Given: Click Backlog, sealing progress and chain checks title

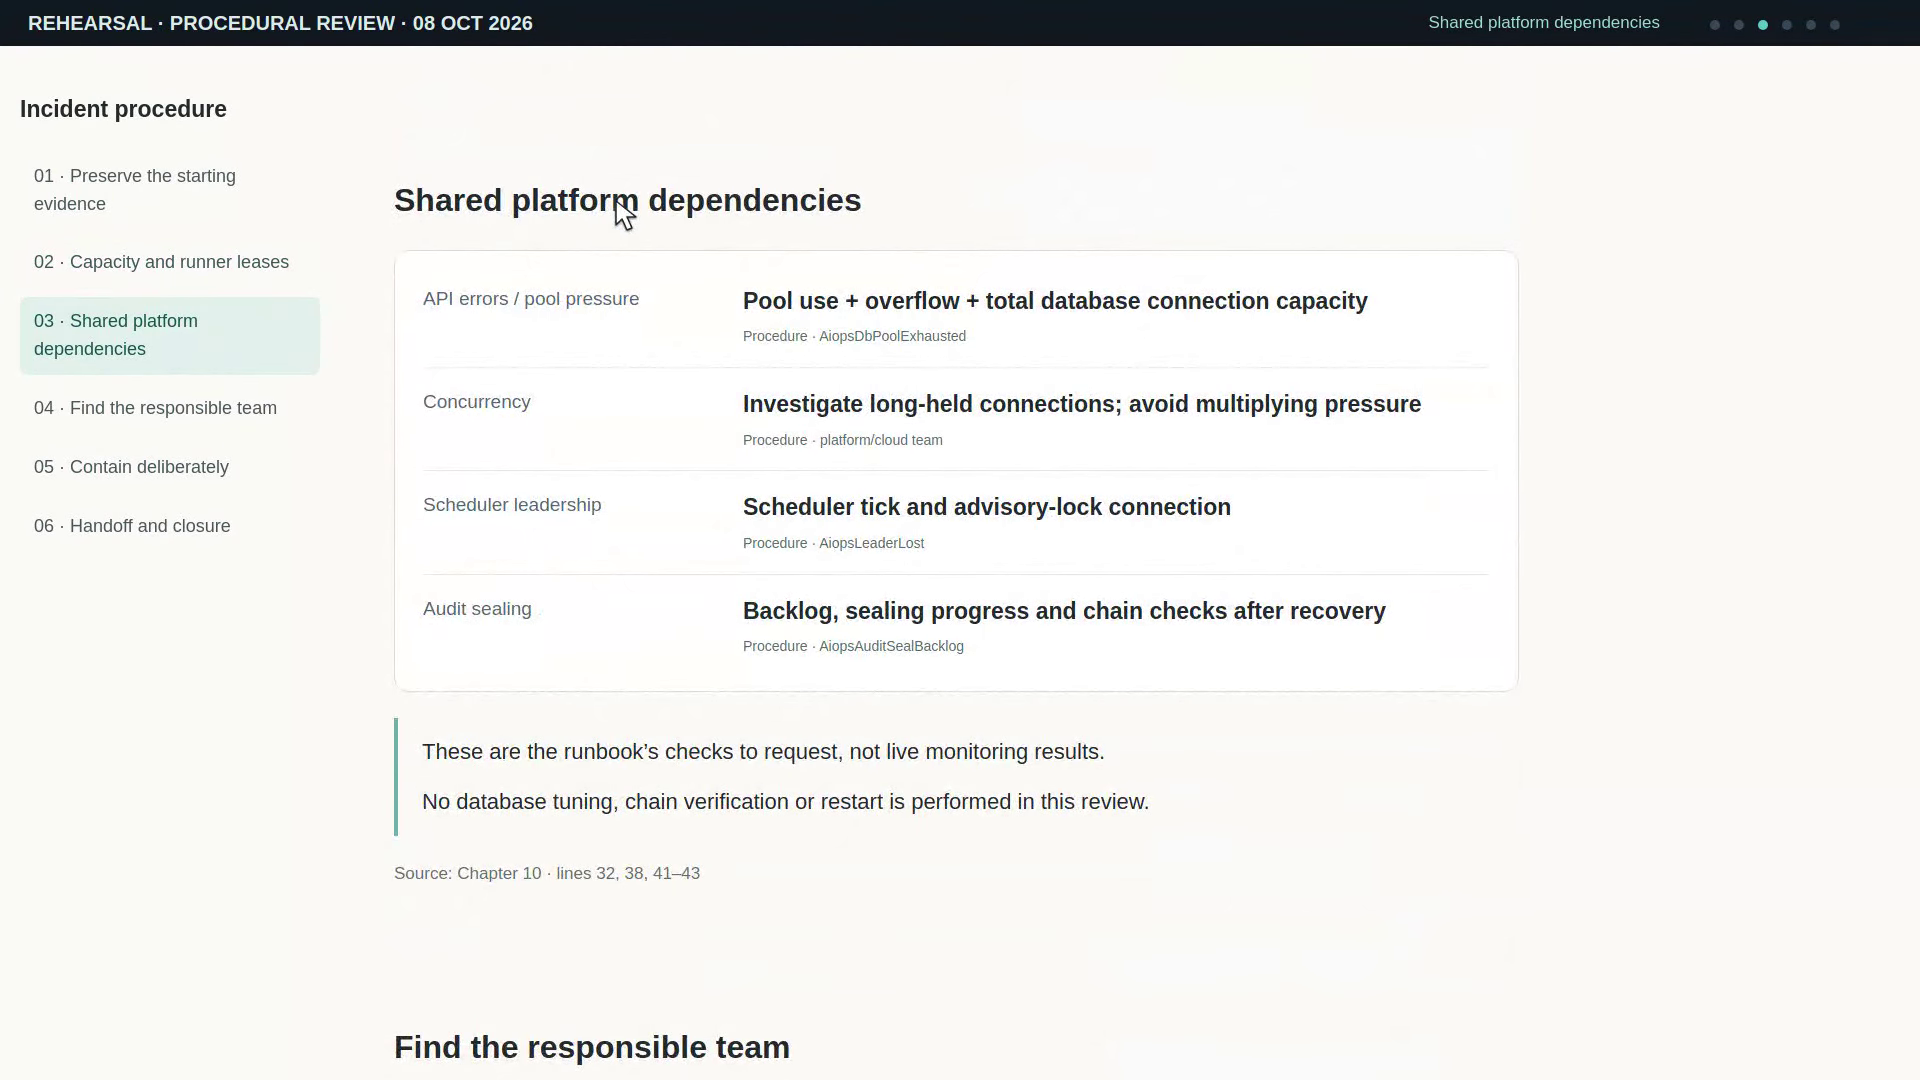Looking at the screenshot, I should pyautogui.click(x=1064, y=611).
